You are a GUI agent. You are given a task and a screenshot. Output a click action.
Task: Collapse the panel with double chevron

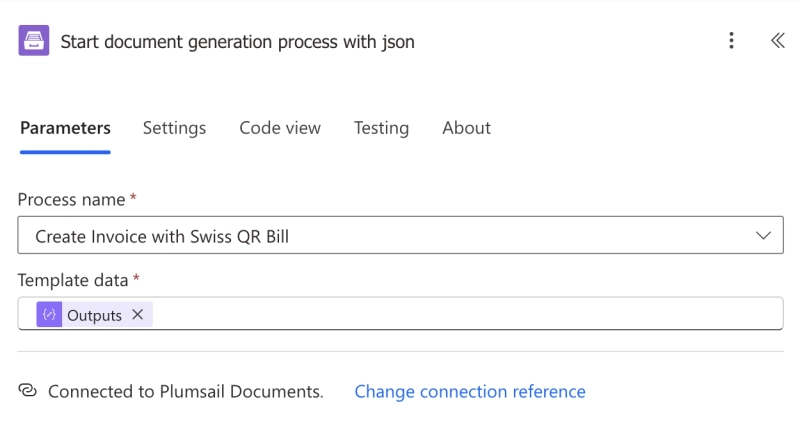[778, 40]
